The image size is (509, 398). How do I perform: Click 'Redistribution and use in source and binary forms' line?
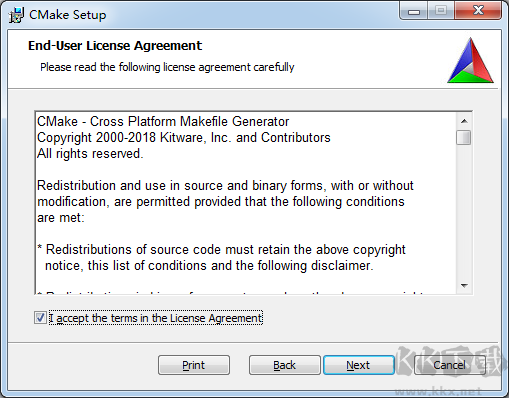click(225, 185)
